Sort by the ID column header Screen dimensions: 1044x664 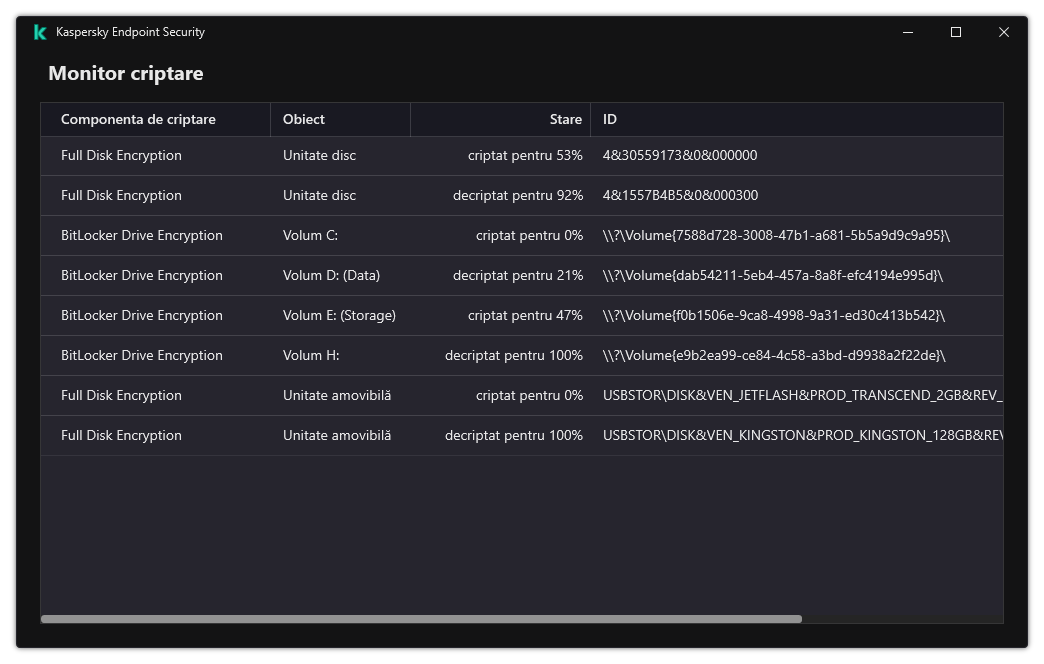(610, 119)
